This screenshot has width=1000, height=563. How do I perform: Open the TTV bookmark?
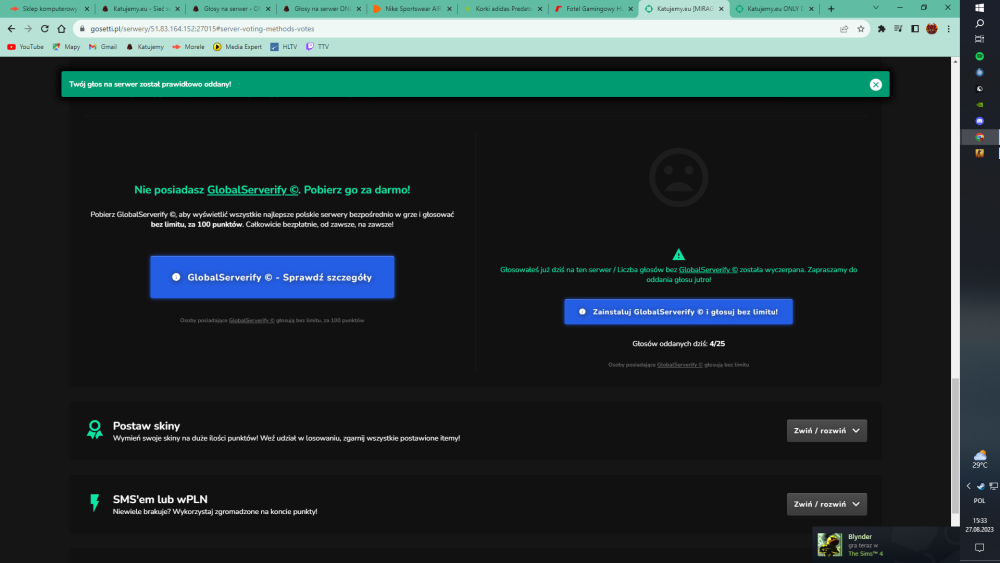click(x=318, y=47)
